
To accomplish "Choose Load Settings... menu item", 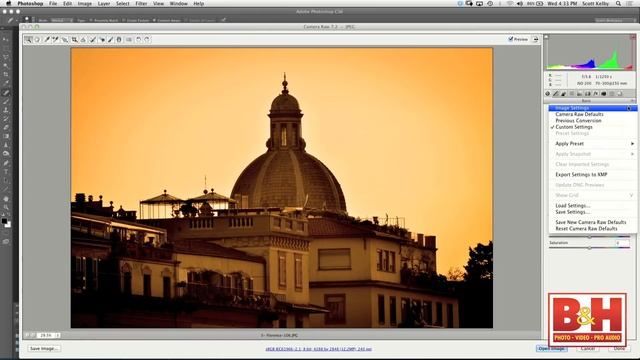I will pos(593,206).
